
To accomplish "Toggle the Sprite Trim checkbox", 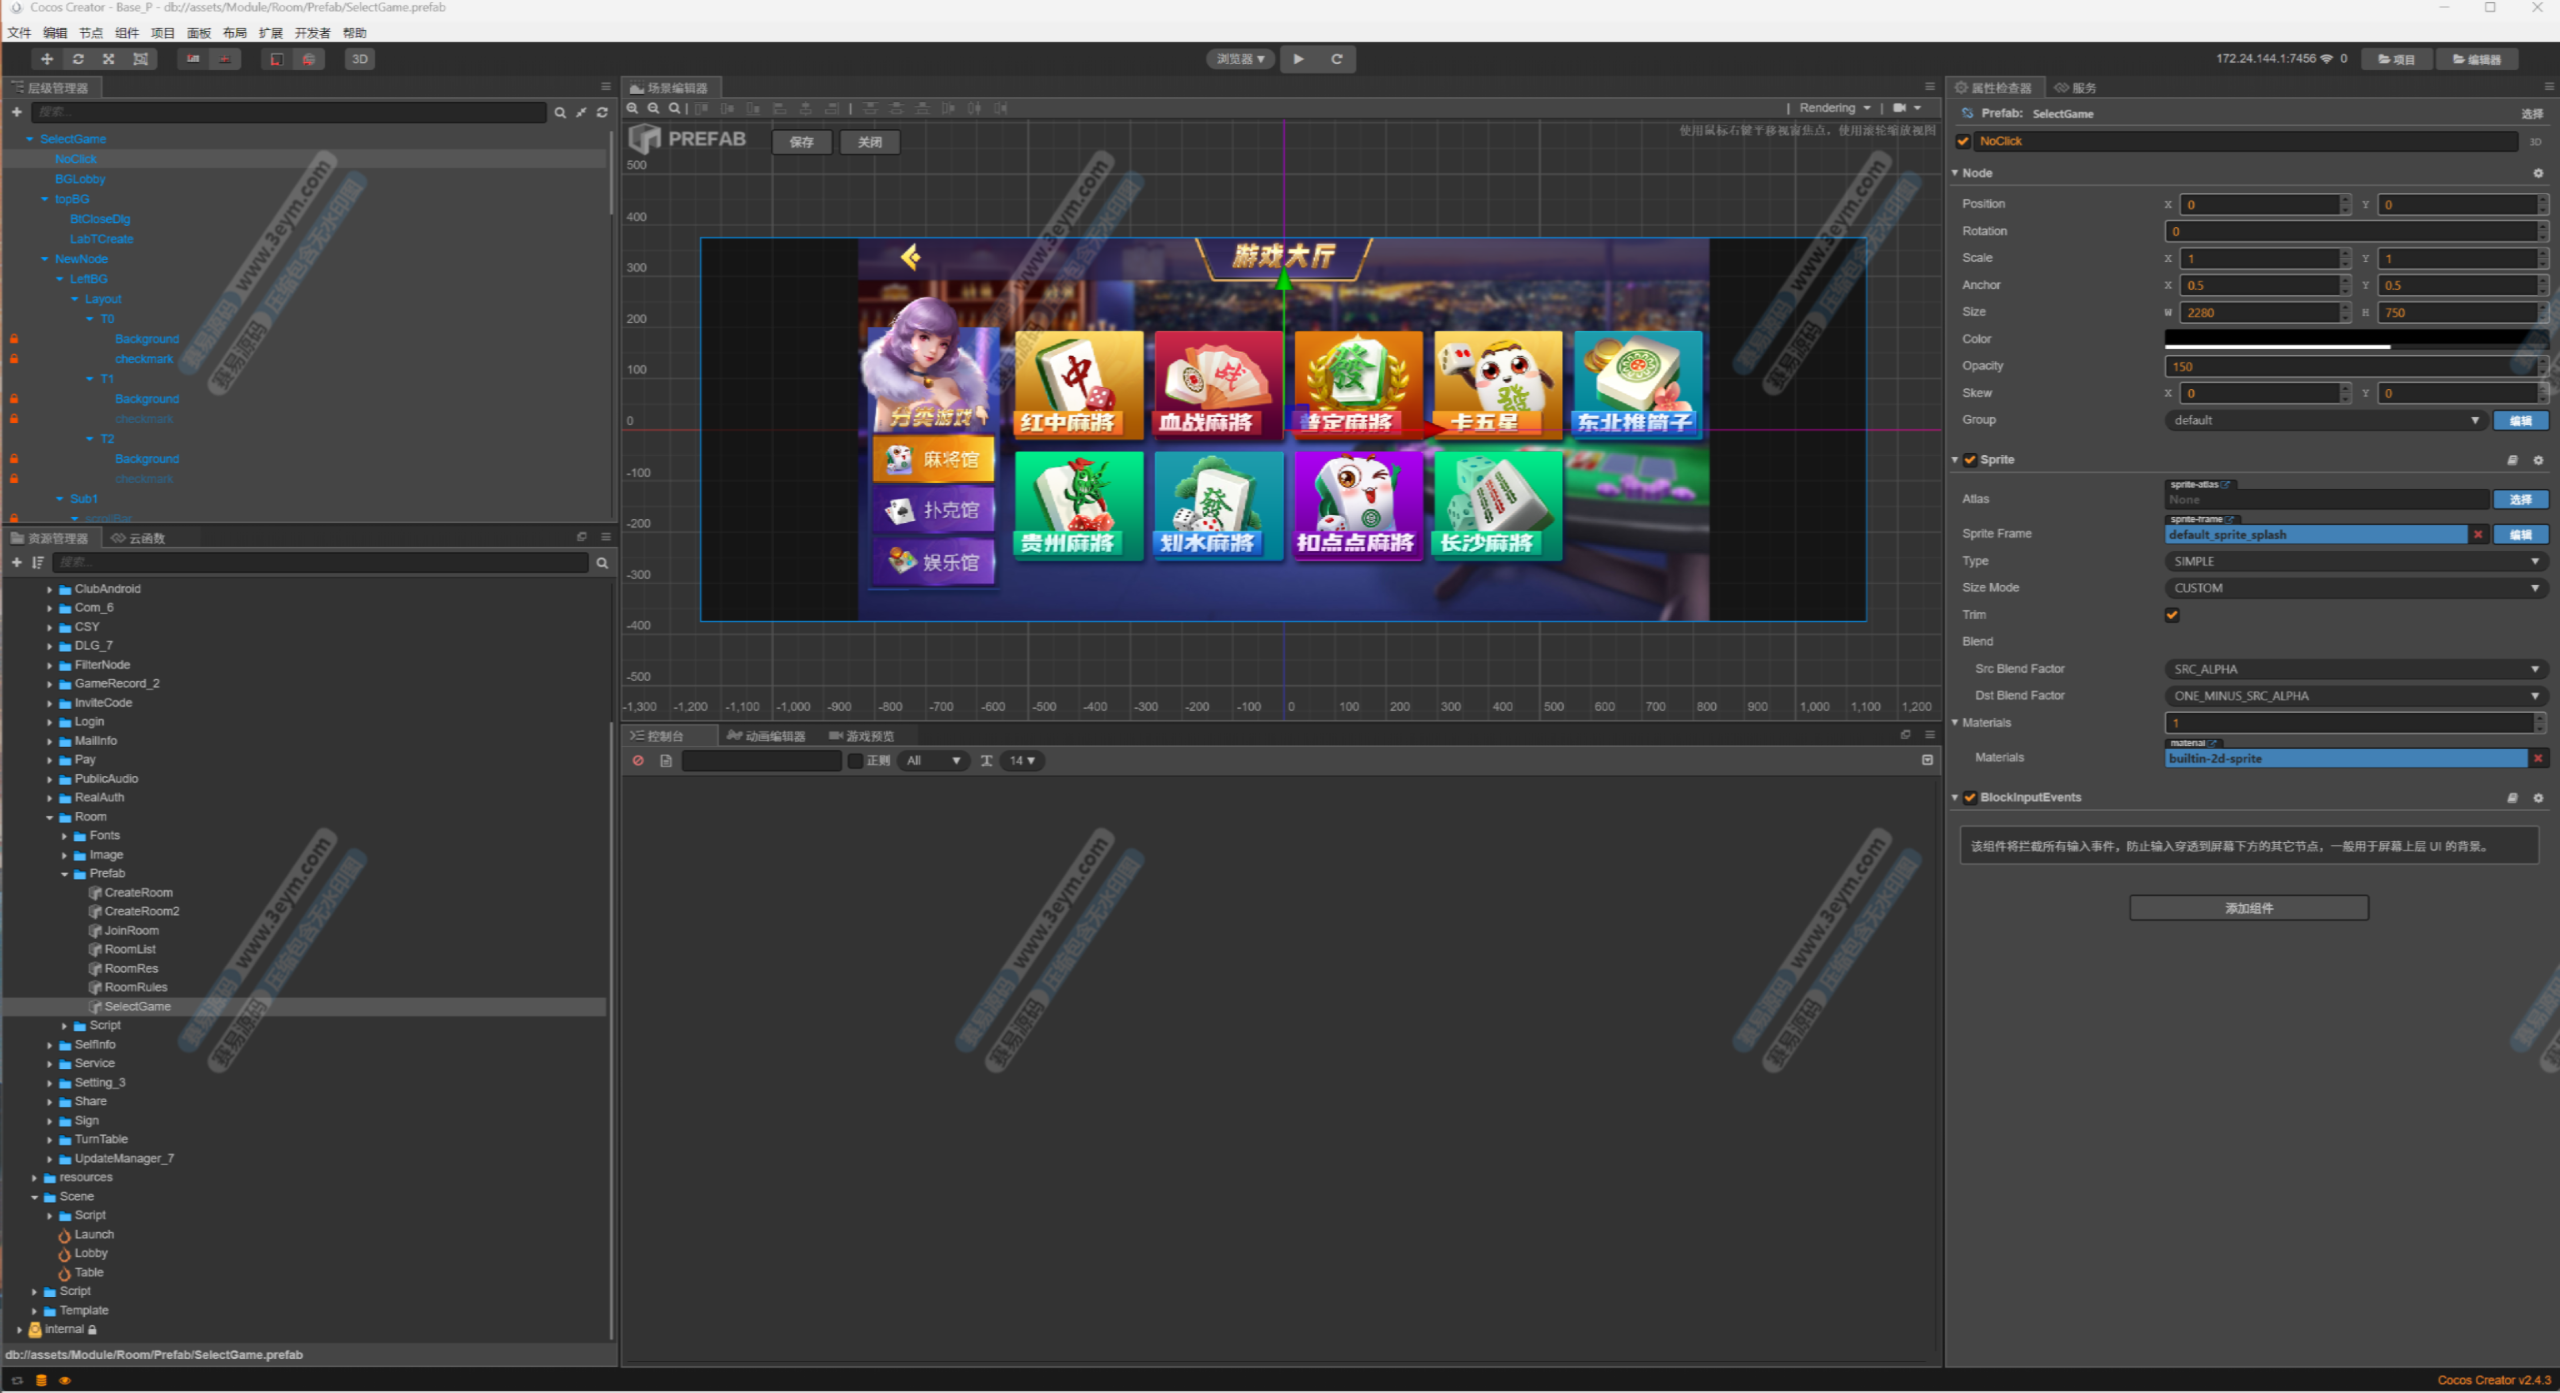I will tap(2172, 615).
